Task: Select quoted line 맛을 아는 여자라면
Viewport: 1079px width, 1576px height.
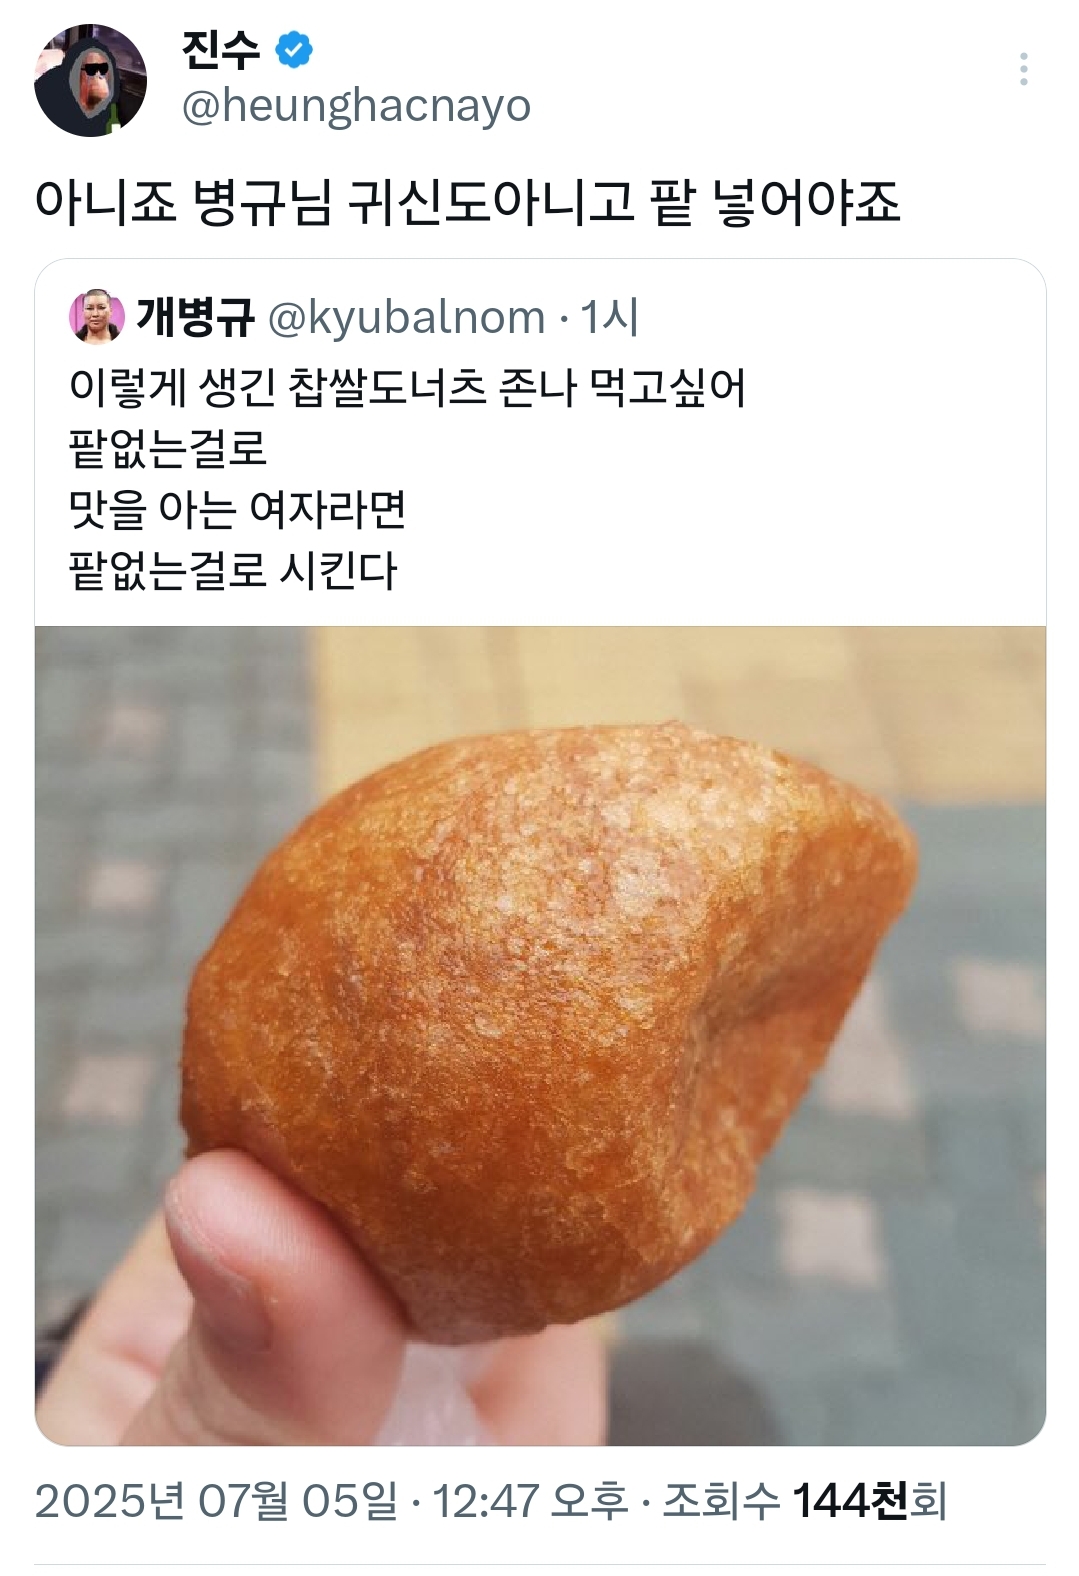Action: coord(237,510)
